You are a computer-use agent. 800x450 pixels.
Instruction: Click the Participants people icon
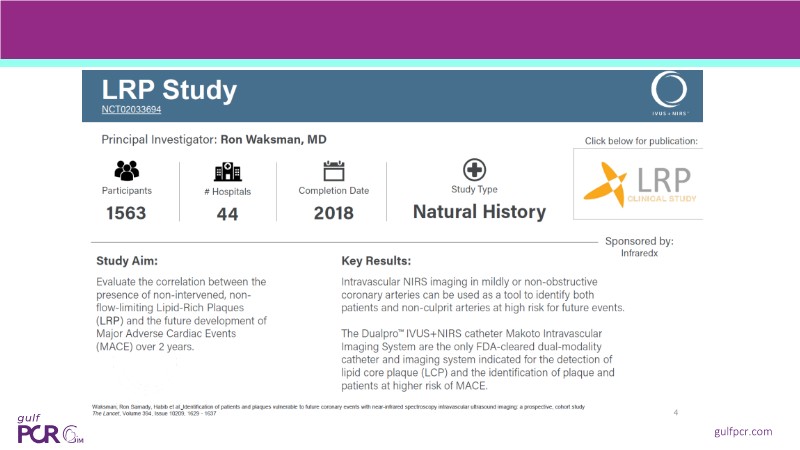[126, 170]
